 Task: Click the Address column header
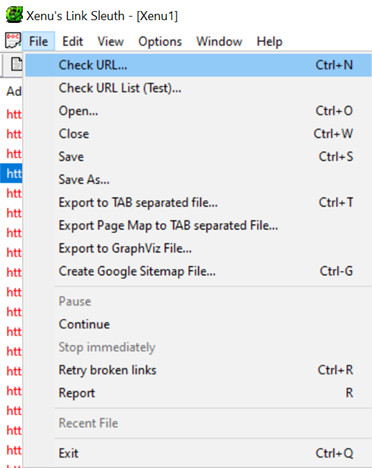tap(13, 91)
